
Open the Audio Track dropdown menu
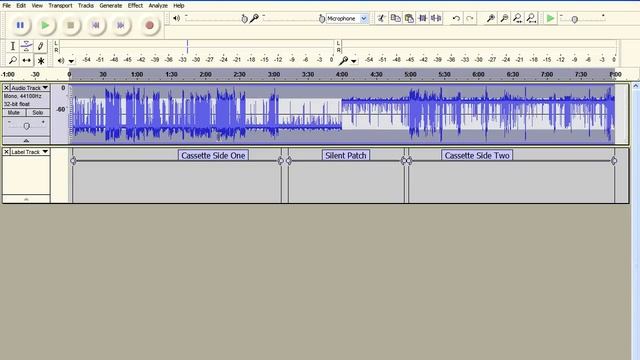point(30,88)
